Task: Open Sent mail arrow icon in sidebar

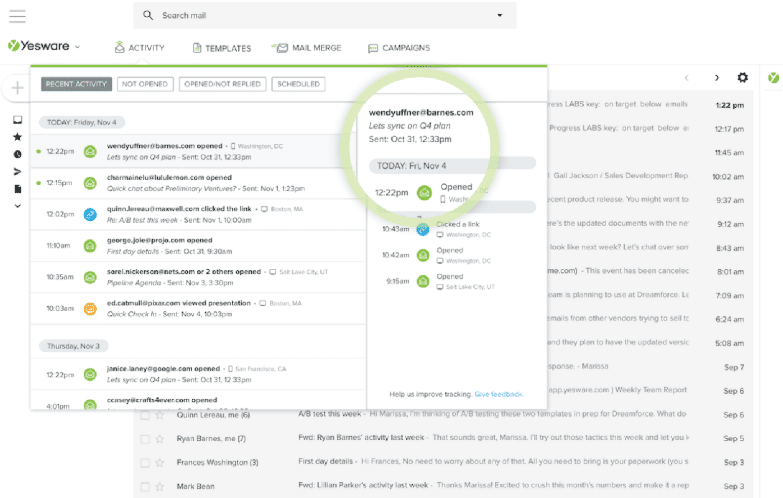Action: pos(17,171)
